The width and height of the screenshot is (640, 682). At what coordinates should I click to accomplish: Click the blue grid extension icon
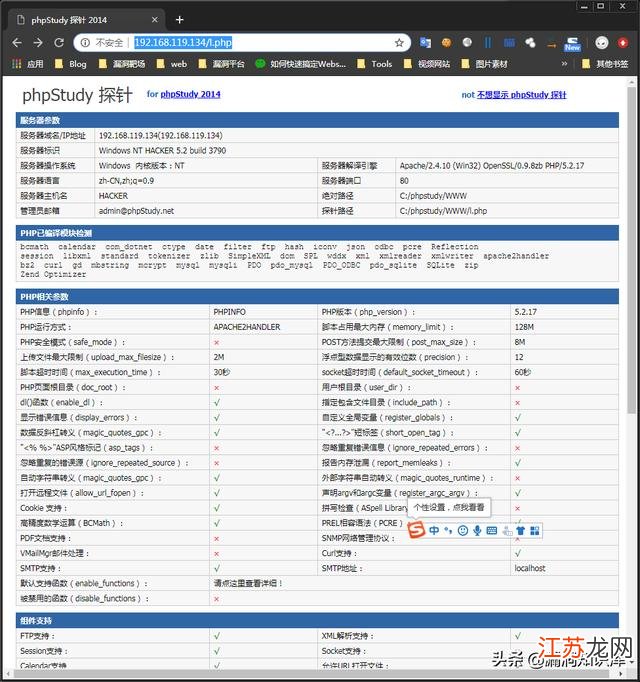pos(509,43)
